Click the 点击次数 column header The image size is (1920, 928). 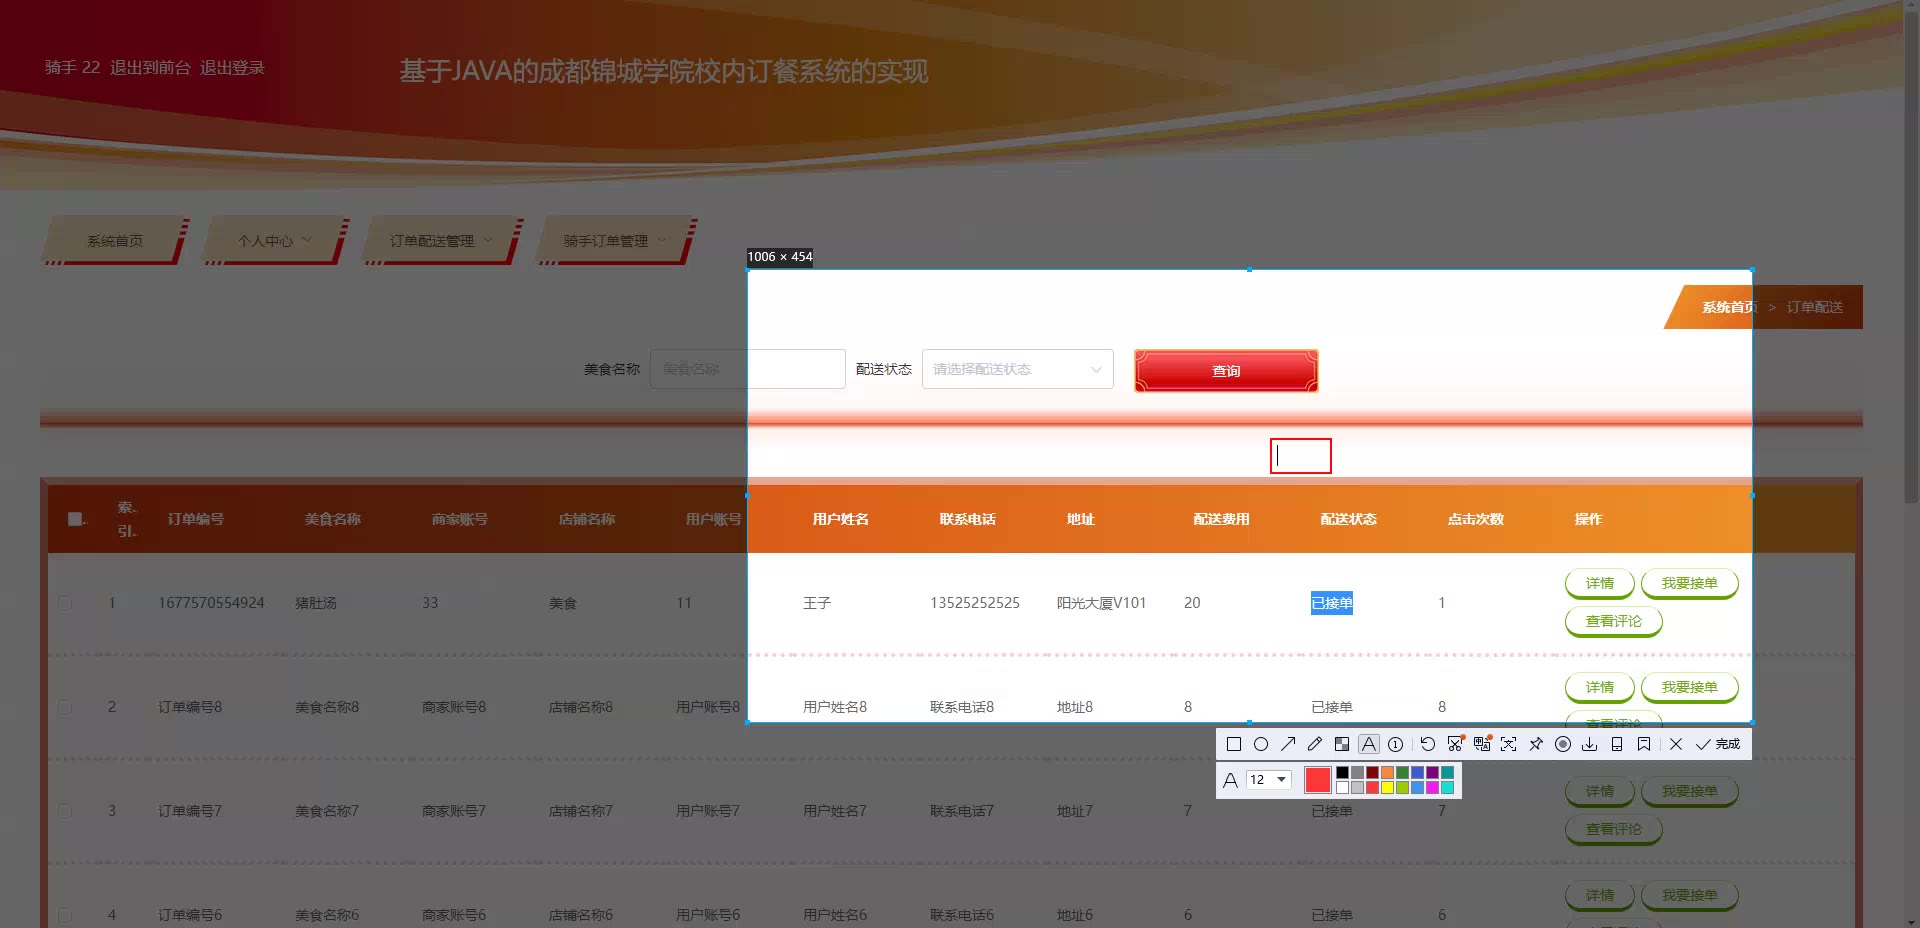[x=1475, y=519]
